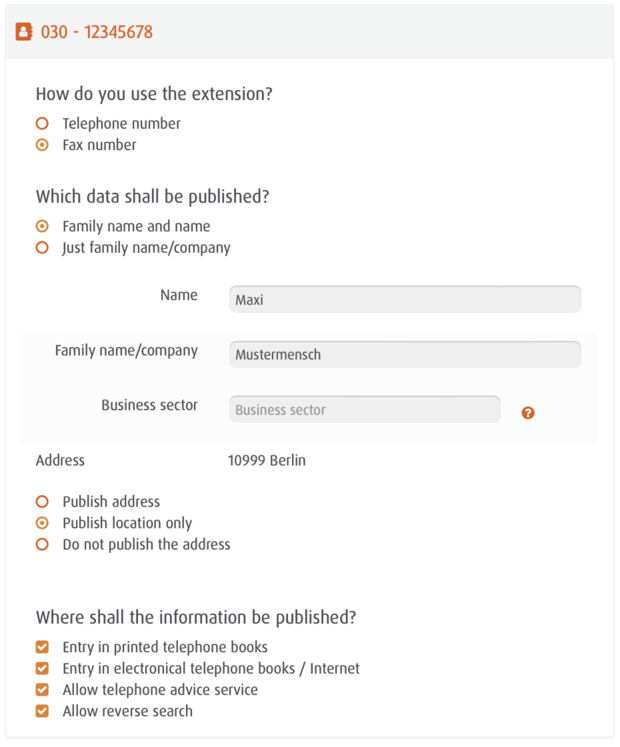Image resolution: width=620 pixels, height=747 pixels.
Task: Disable Allow telephone advice service checkbox
Action: coord(42,690)
